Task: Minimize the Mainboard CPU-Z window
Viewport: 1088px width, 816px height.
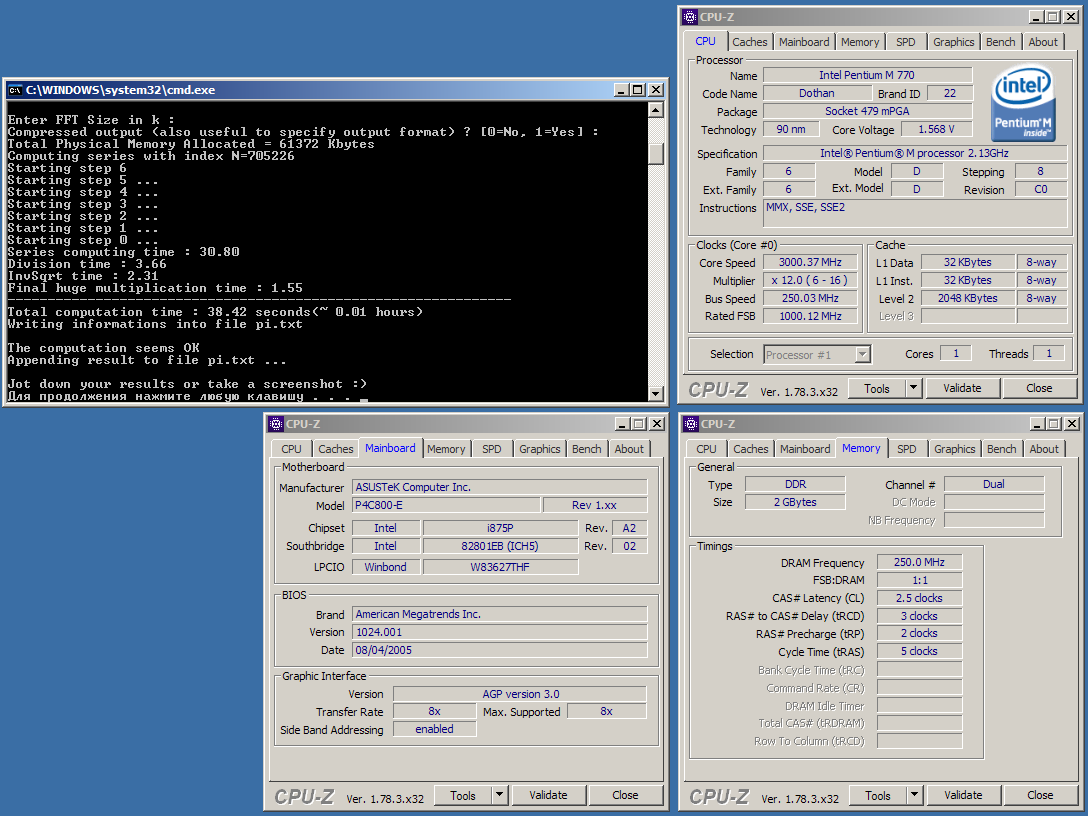Action: [623, 423]
